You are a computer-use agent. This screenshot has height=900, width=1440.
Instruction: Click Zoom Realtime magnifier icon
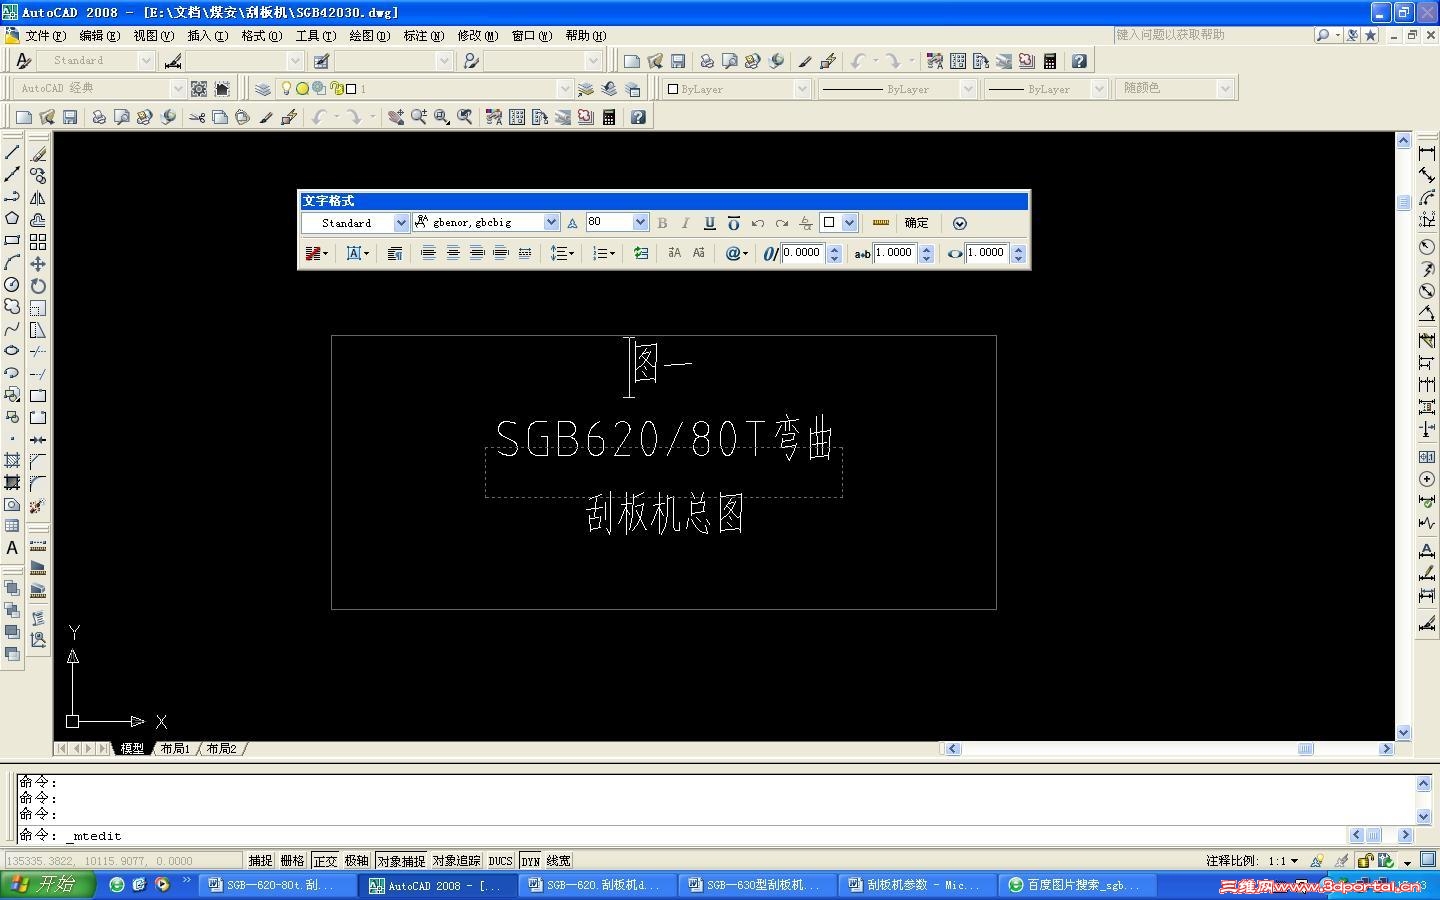418,117
